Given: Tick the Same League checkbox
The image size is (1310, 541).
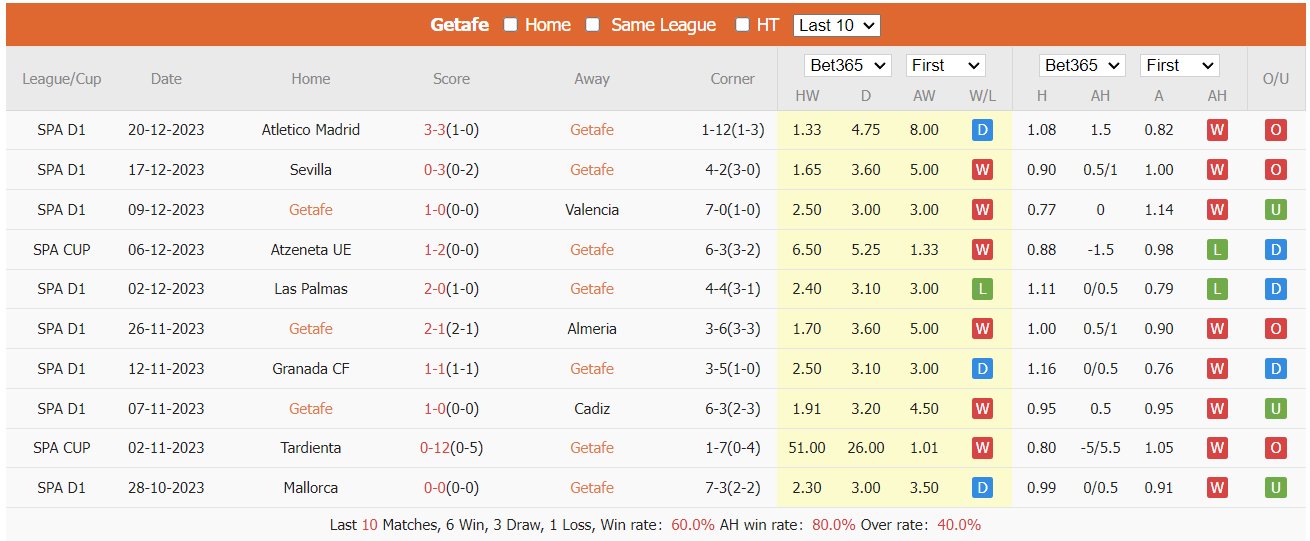Looking at the screenshot, I should click(592, 25).
